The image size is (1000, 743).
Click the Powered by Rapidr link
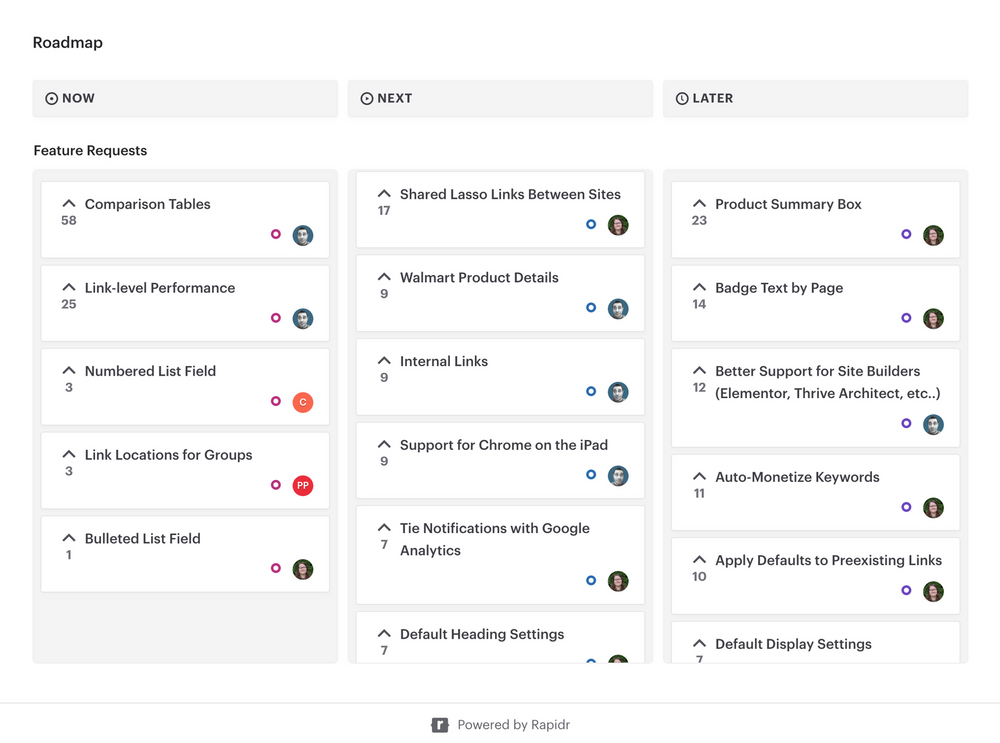(513, 724)
